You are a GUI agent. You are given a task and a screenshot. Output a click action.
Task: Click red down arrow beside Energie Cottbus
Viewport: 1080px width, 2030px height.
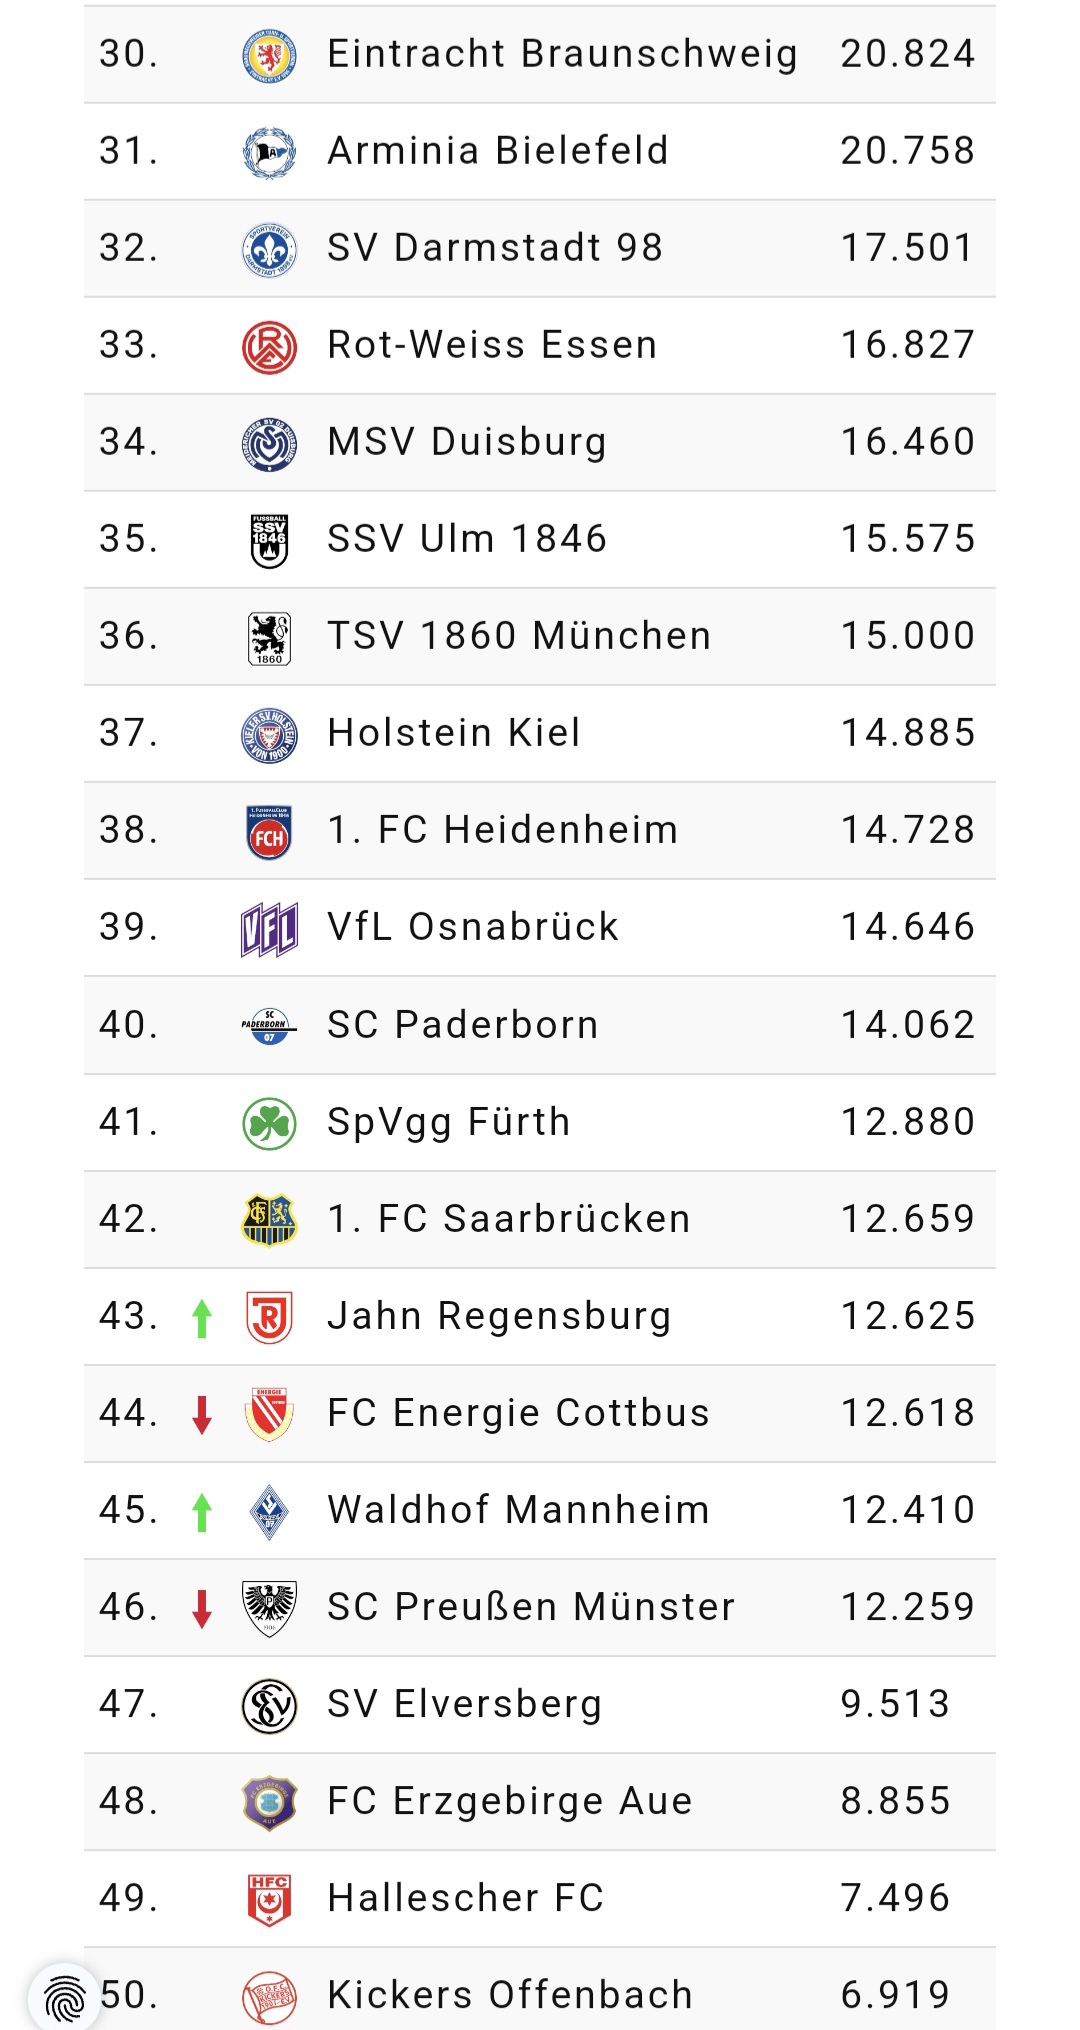(x=202, y=1415)
